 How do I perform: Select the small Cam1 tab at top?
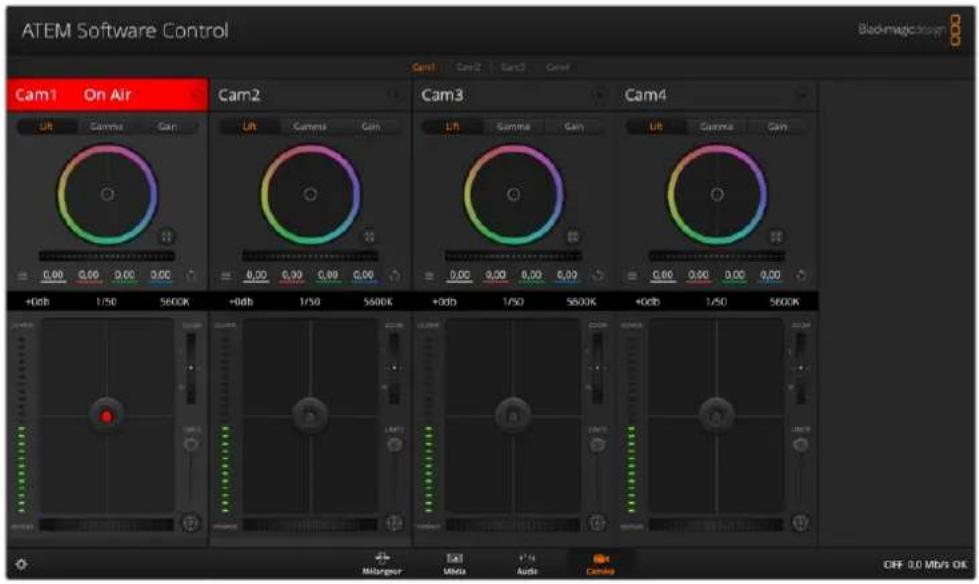[424, 67]
